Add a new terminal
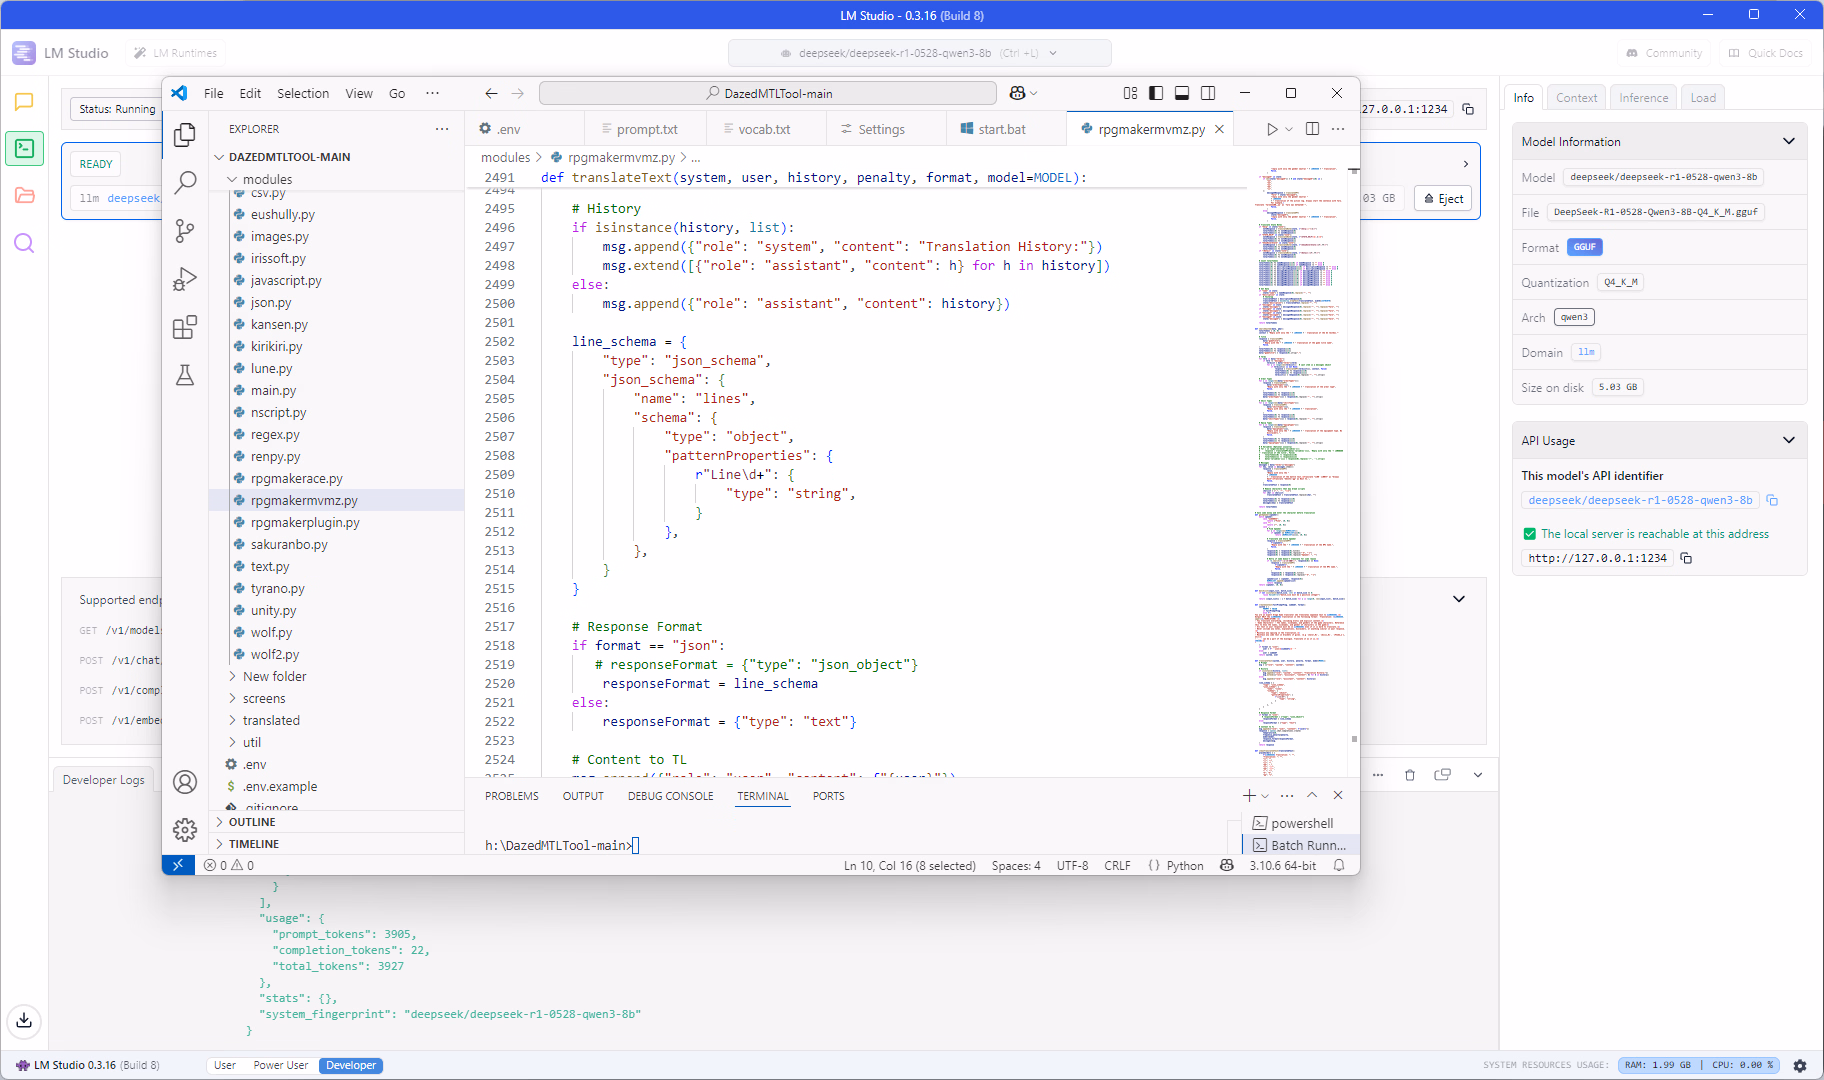The height and width of the screenshot is (1080, 1824). [x=1249, y=795]
